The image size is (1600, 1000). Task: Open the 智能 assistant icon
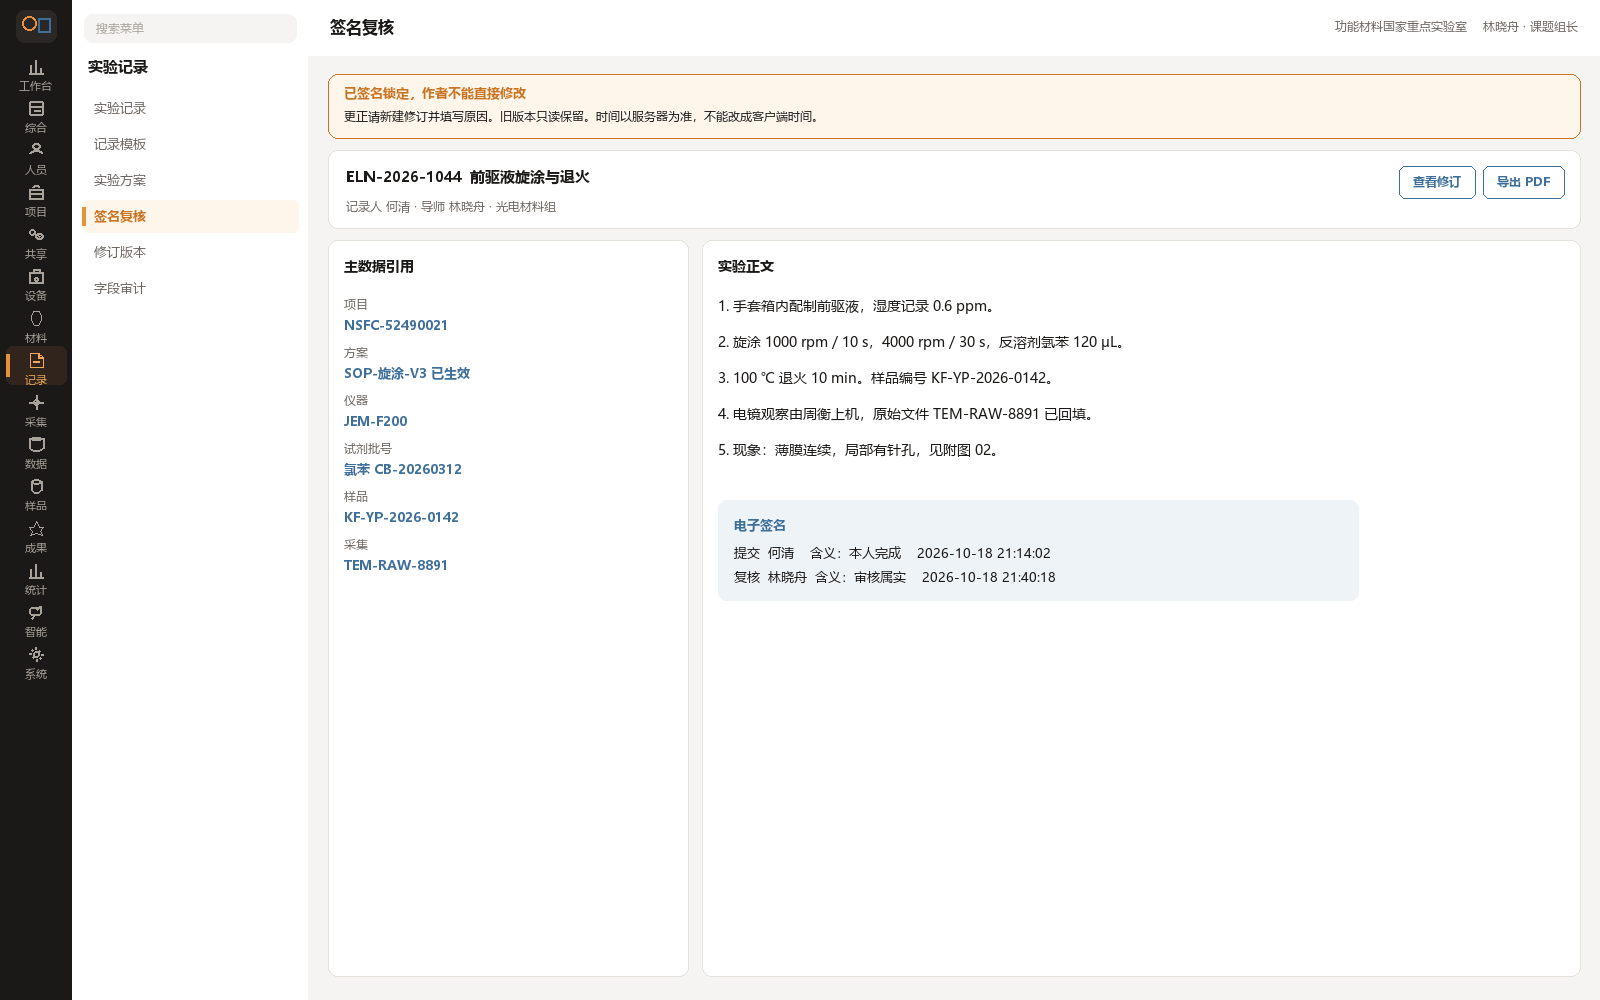point(36,621)
